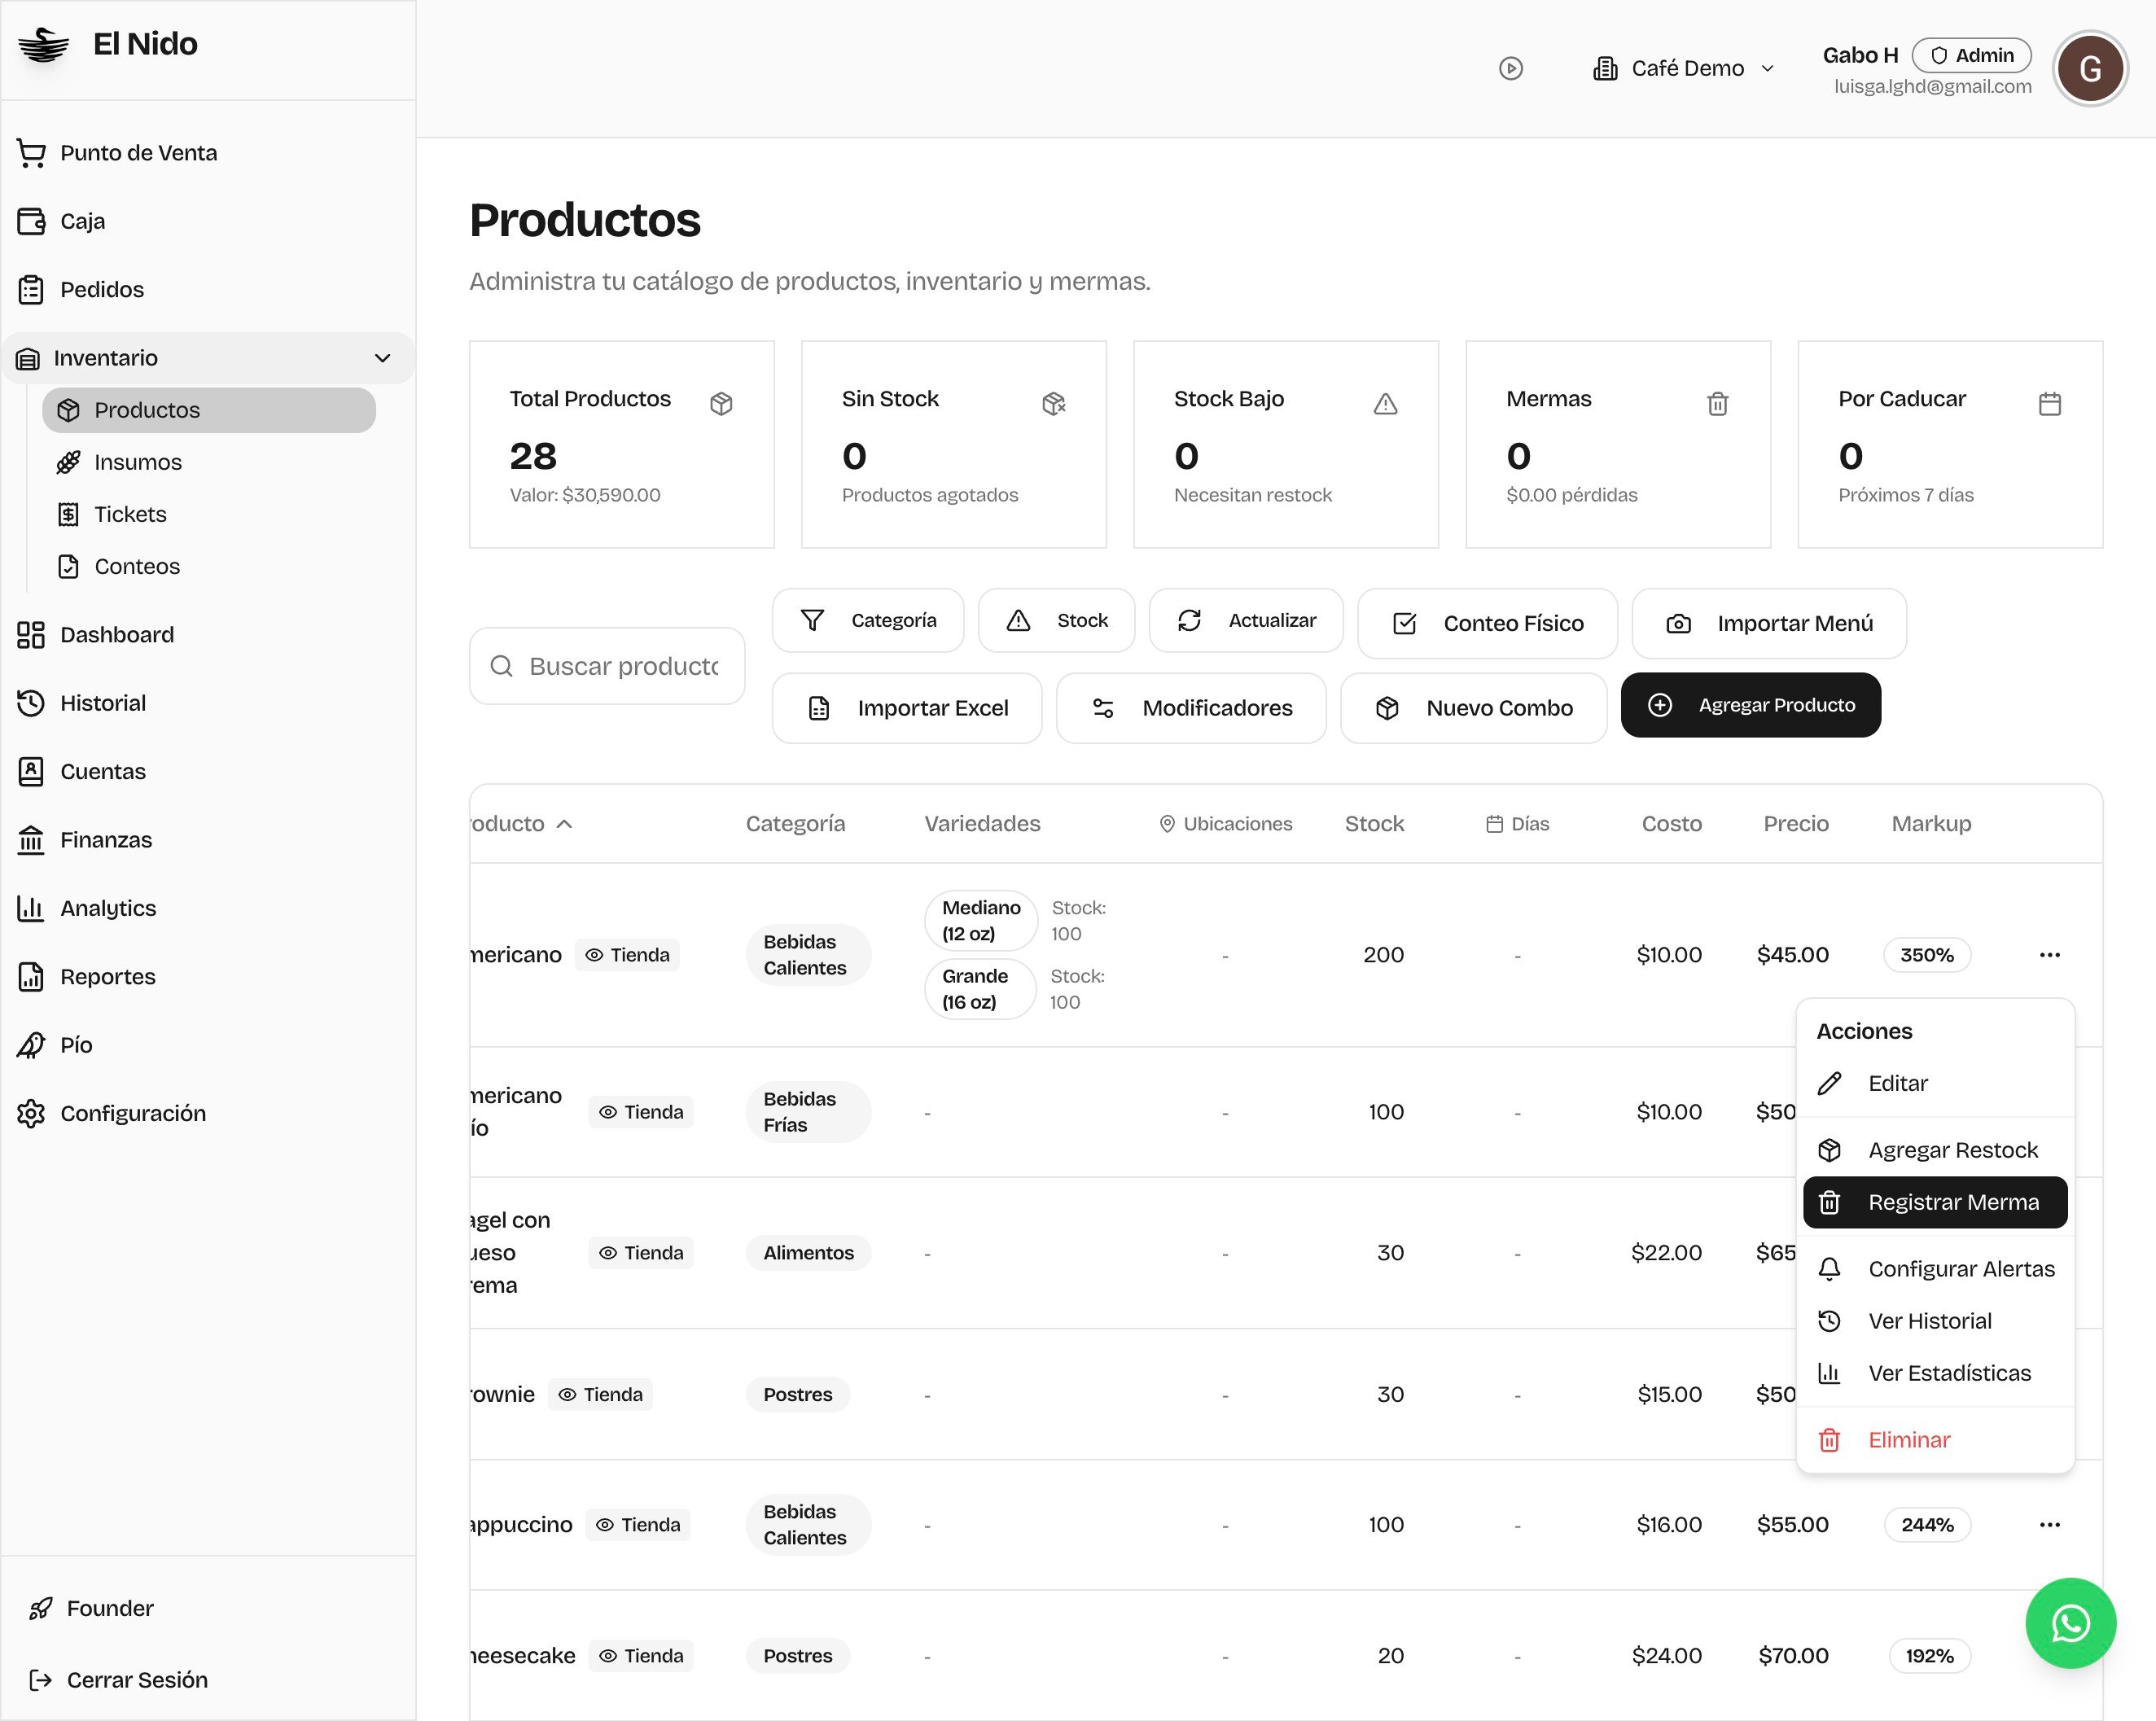Click the Markup column header

(1931, 824)
